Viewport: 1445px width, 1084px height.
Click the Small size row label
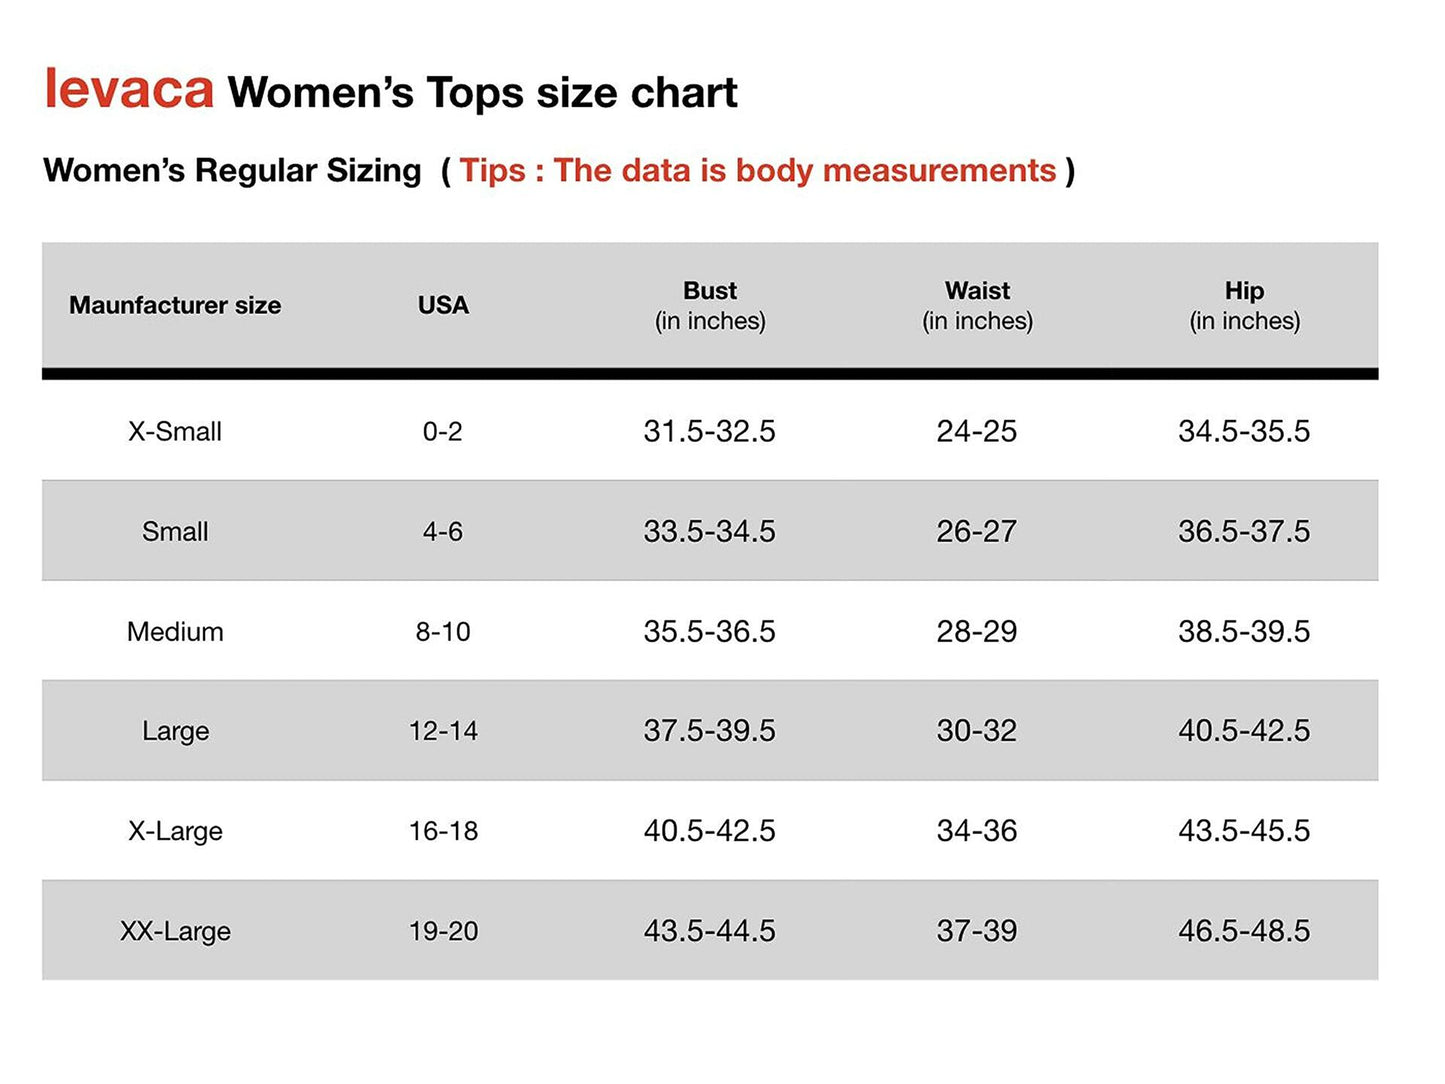click(x=175, y=532)
